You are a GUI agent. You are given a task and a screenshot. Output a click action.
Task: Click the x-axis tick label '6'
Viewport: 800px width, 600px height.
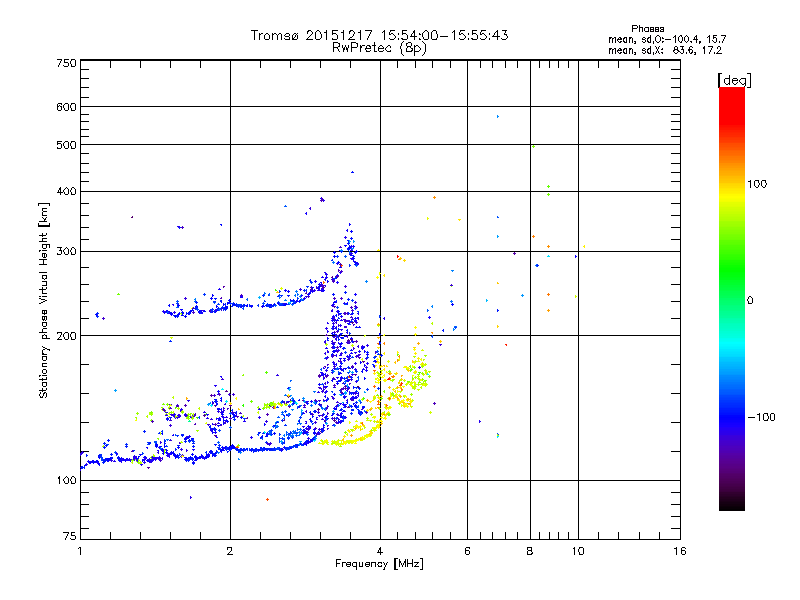467,551
